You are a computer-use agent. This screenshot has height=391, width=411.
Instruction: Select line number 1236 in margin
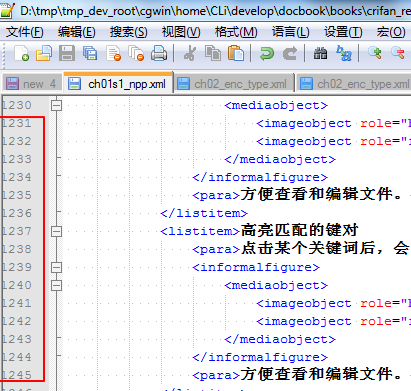pos(16,213)
